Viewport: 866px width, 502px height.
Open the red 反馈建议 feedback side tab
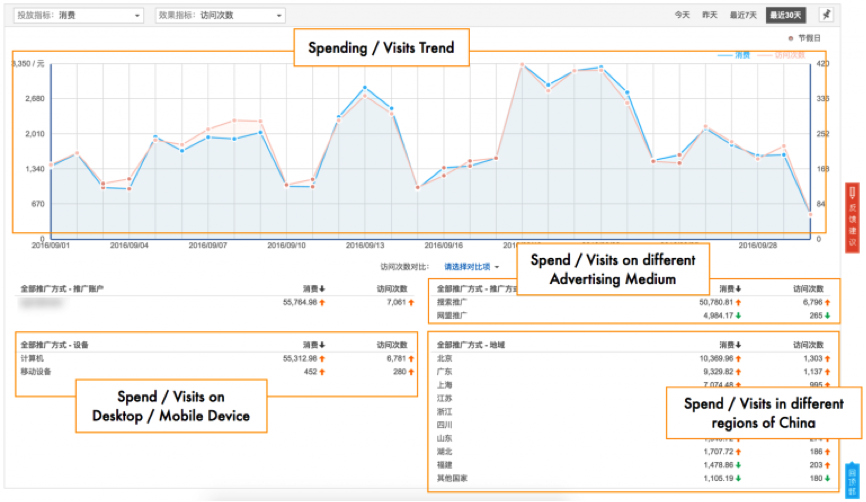click(852, 215)
